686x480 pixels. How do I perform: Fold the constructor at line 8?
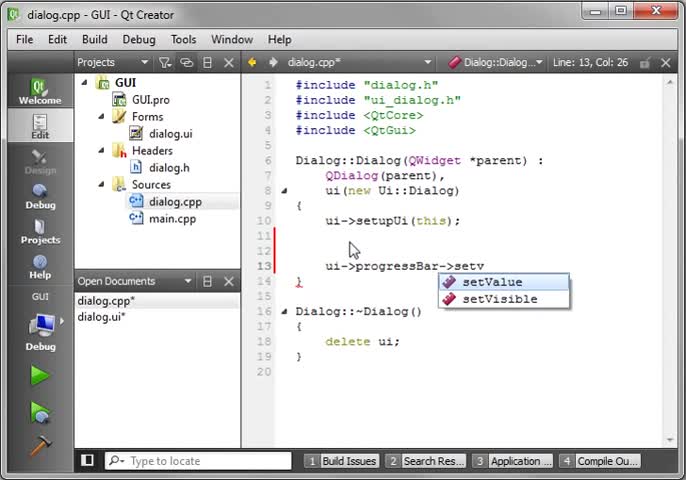pos(284,191)
